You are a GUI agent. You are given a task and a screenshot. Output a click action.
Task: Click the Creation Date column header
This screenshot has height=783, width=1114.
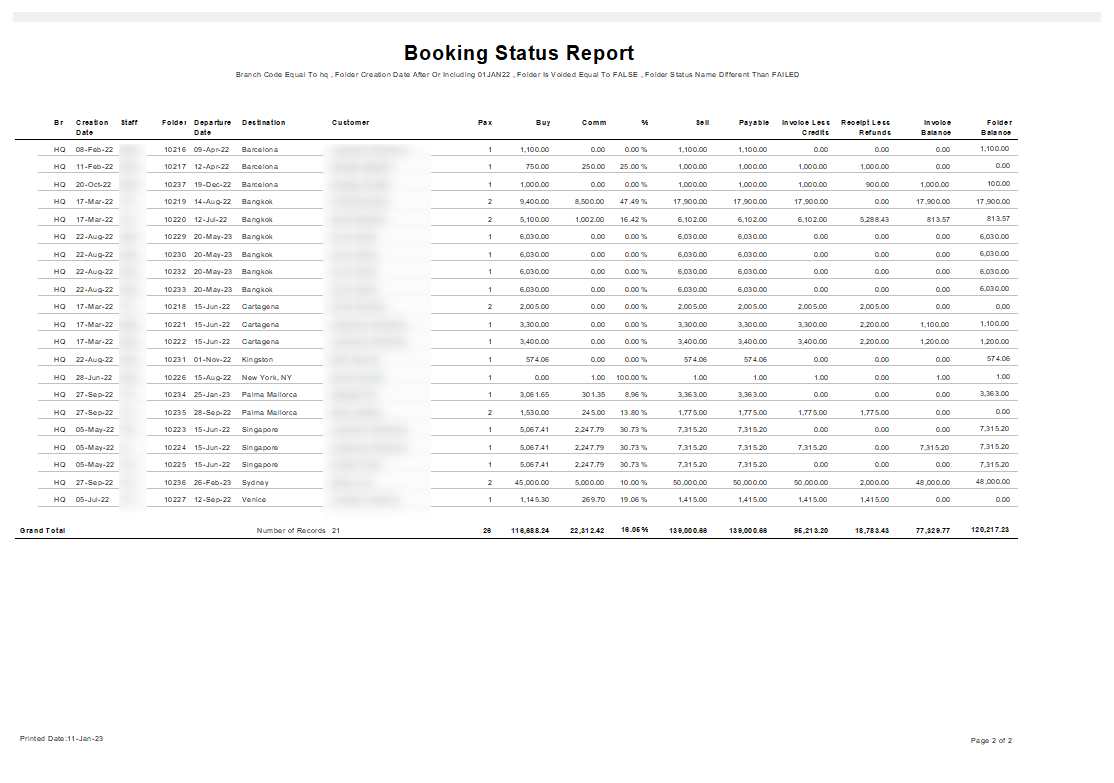coord(92,127)
